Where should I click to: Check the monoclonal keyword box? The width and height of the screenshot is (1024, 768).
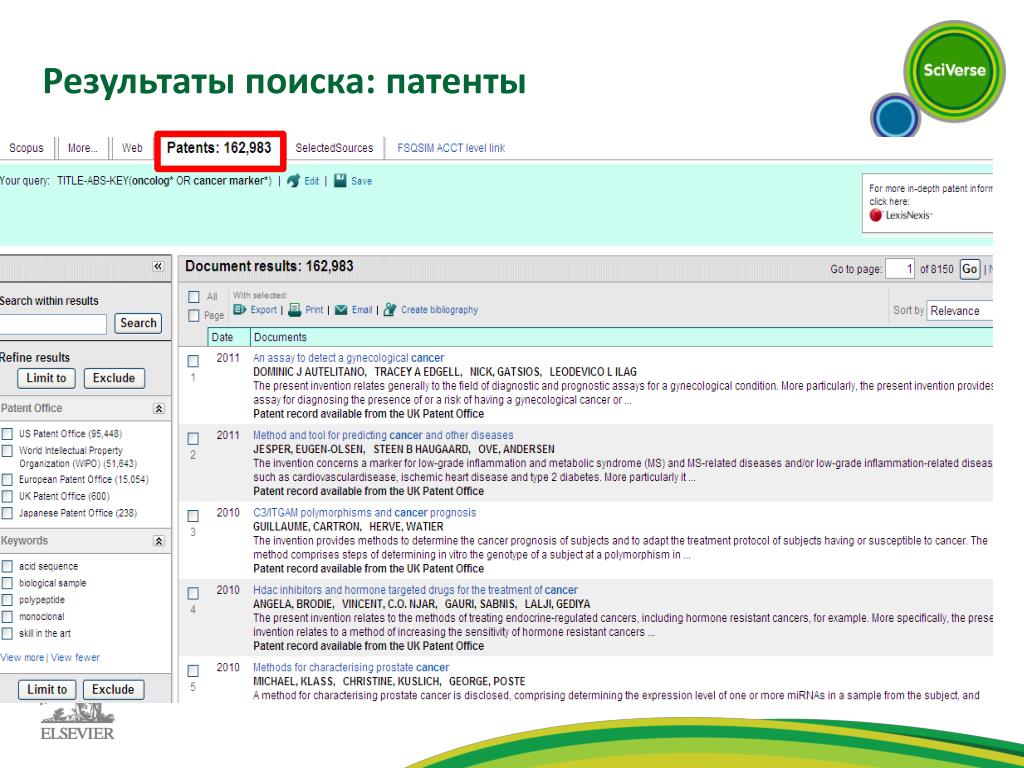point(7,617)
